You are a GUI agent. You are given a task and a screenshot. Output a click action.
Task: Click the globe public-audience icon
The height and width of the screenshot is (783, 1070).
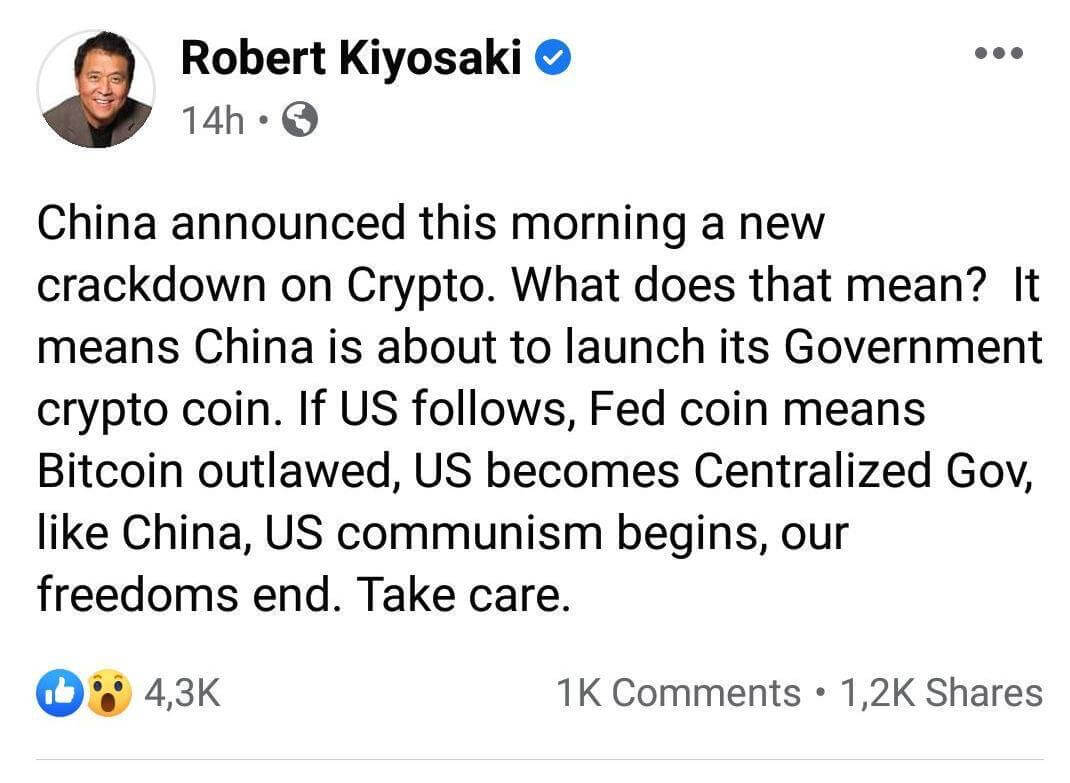click(x=300, y=119)
